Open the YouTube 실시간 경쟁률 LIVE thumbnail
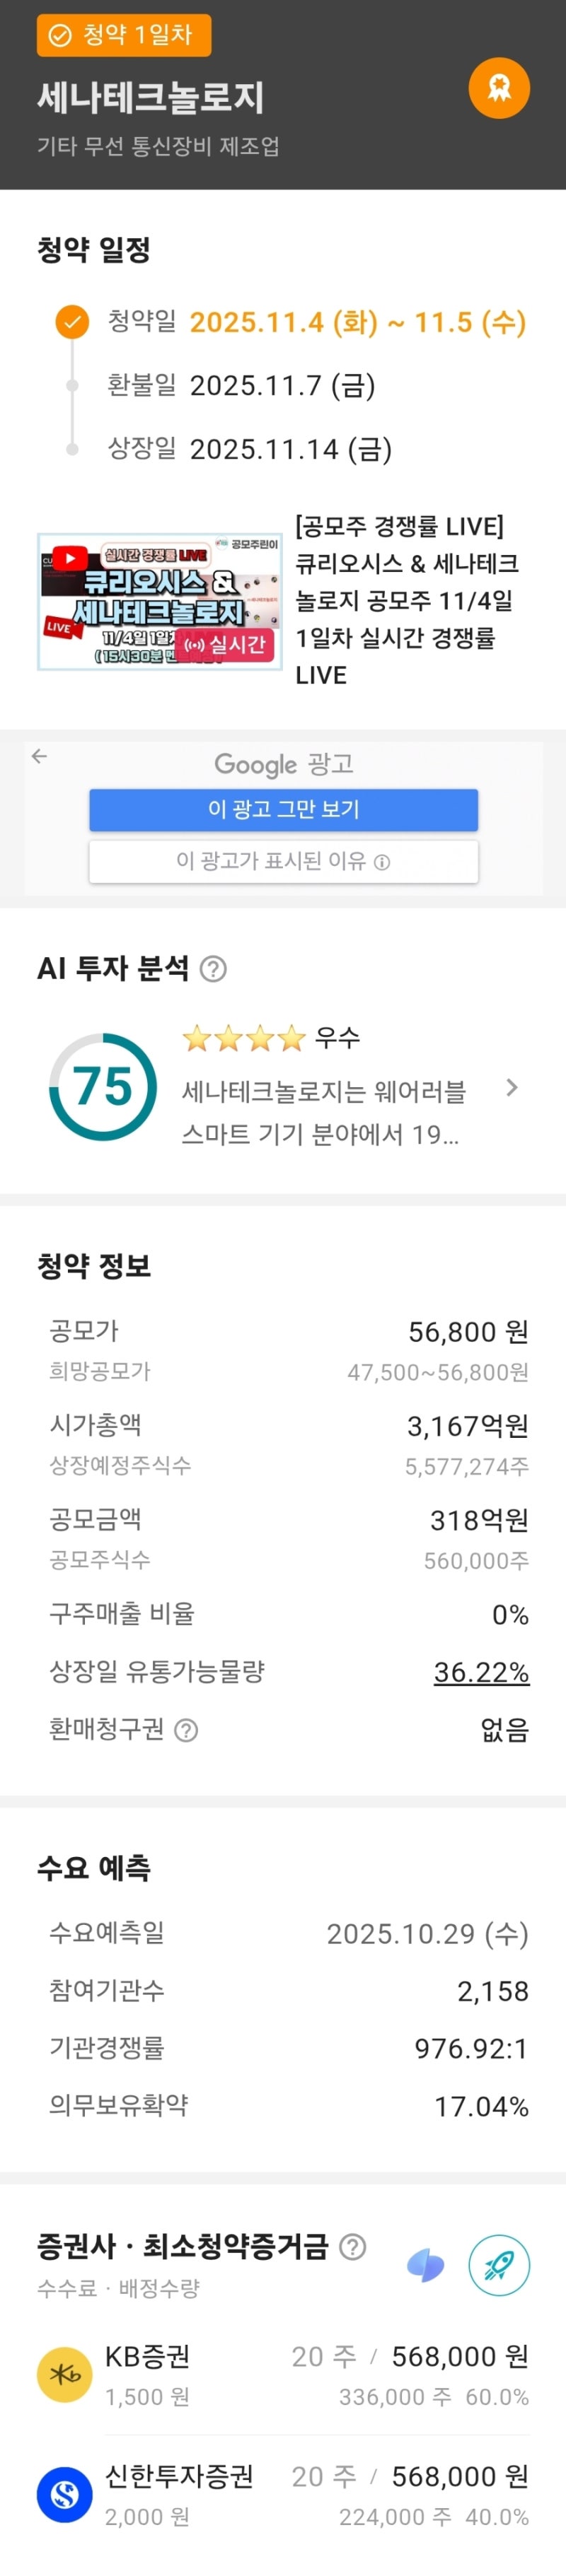This screenshot has height=2576, width=566. click(160, 601)
